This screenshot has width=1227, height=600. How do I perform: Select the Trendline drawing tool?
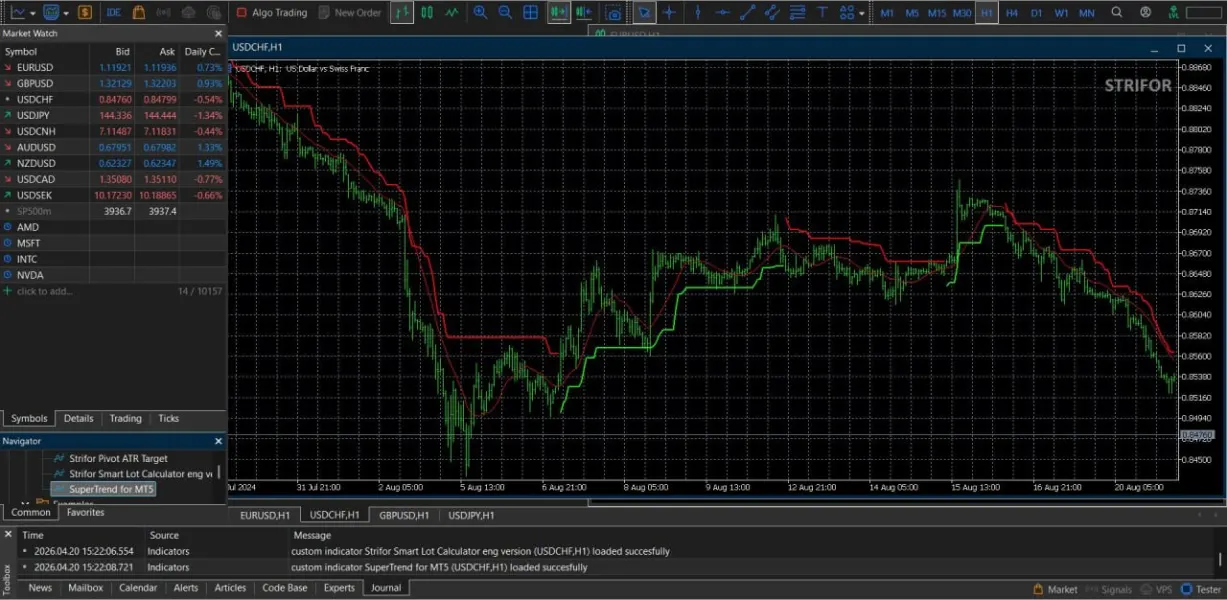click(746, 13)
